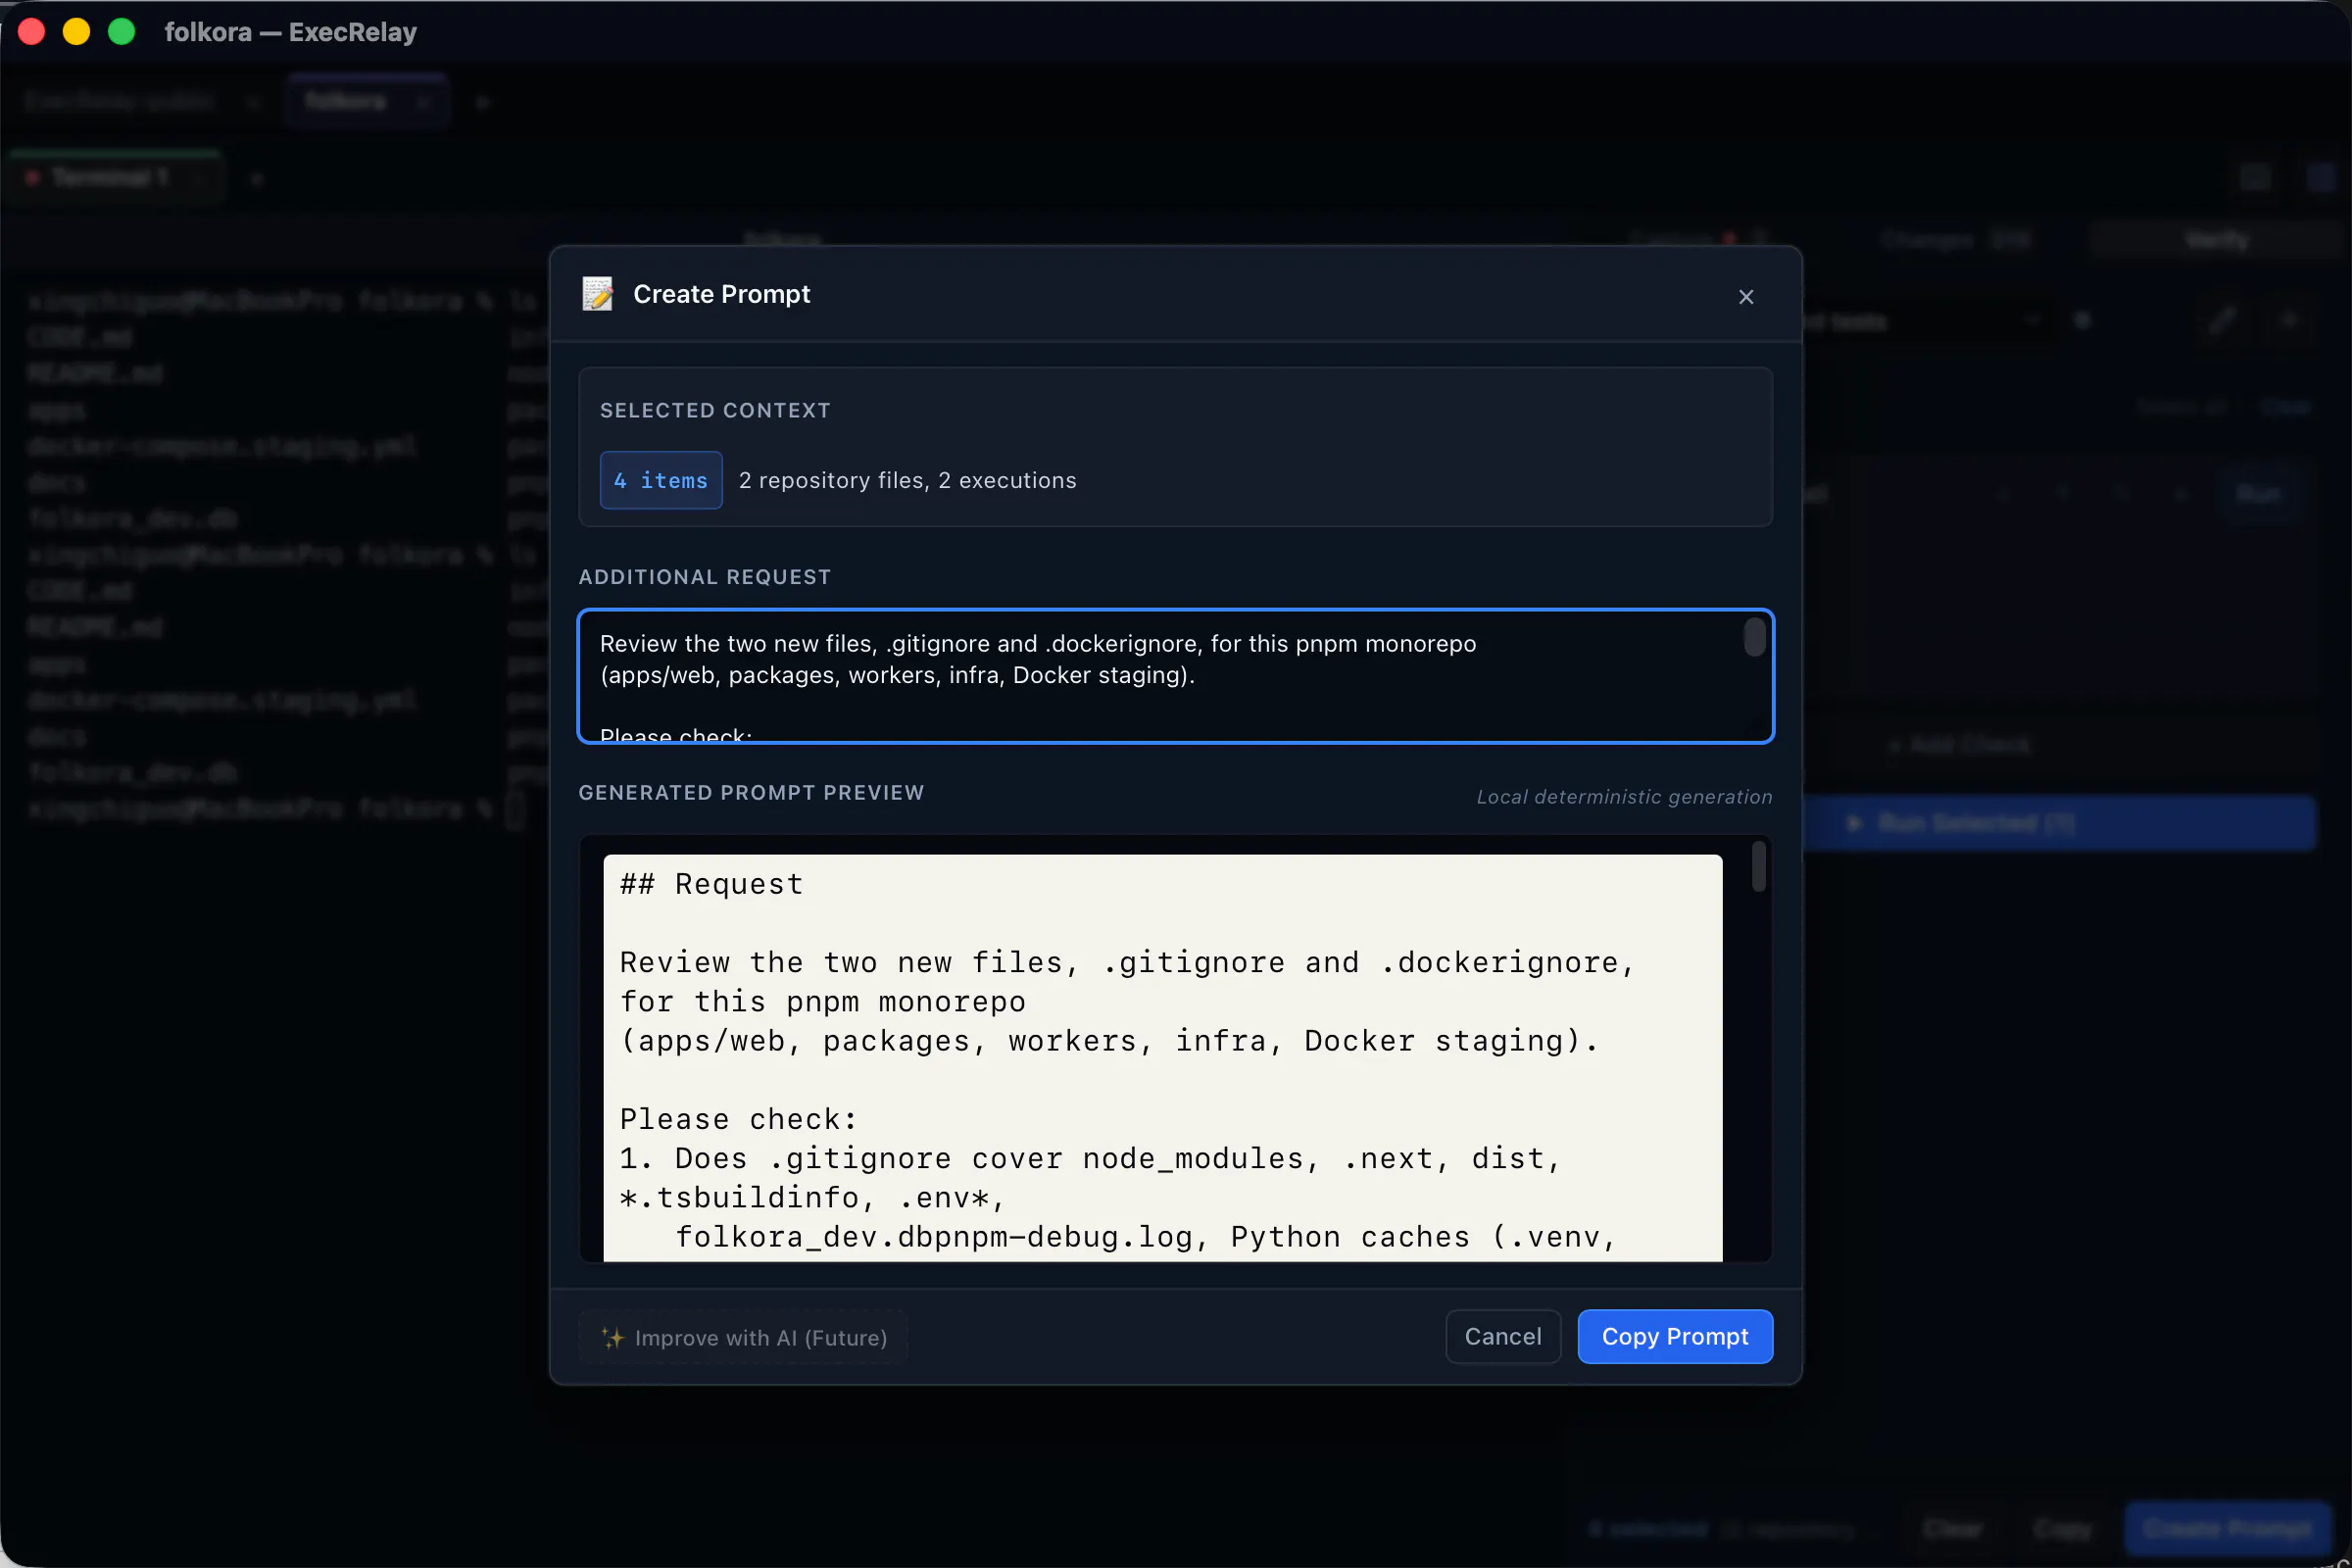Click the 'Local deterministic generation' note
The width and height of the screenshot is (2352, 1568).
coord(1624,797)
